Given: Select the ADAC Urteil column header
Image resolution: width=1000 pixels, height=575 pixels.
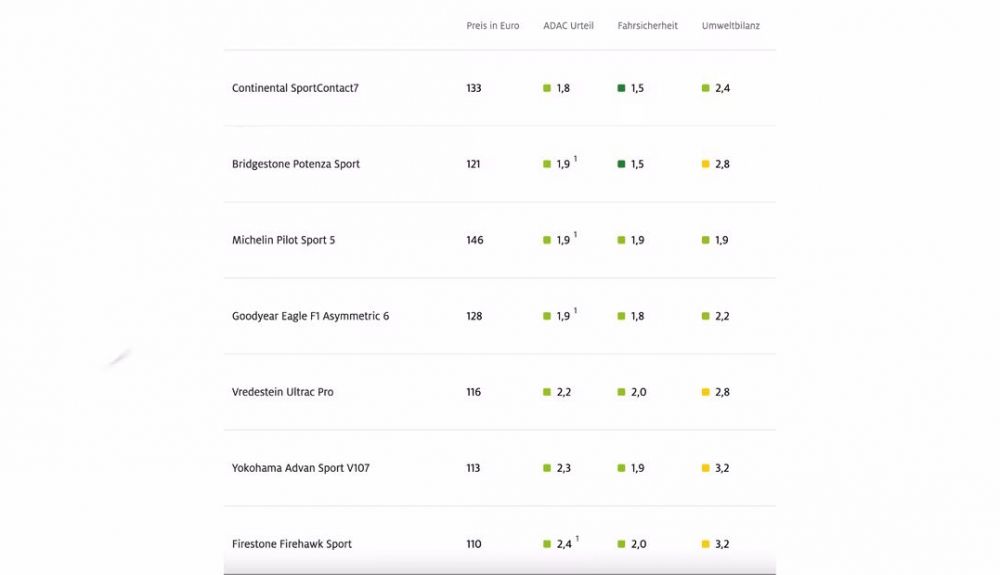Looking at the screenshot, I should coord(568,25).
